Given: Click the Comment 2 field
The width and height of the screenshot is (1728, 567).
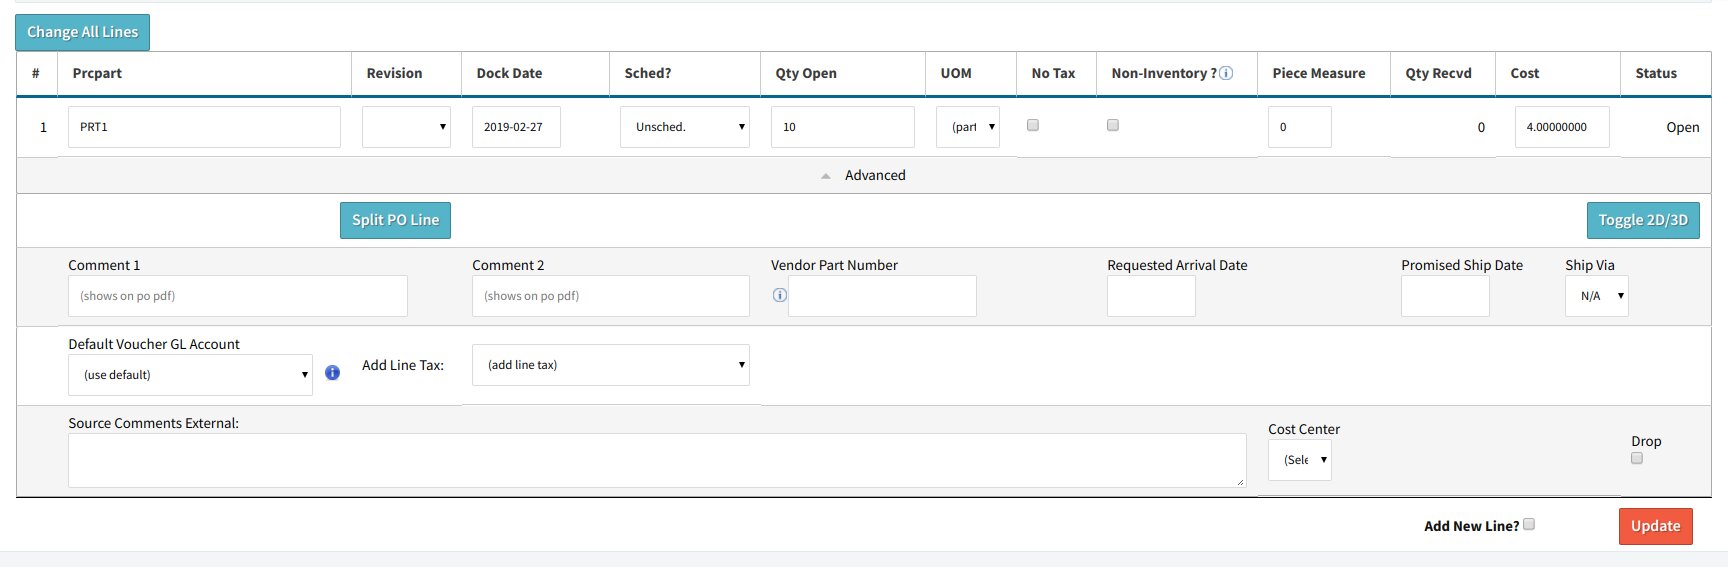Looking at the screenshot, I should tap(611, 296).
